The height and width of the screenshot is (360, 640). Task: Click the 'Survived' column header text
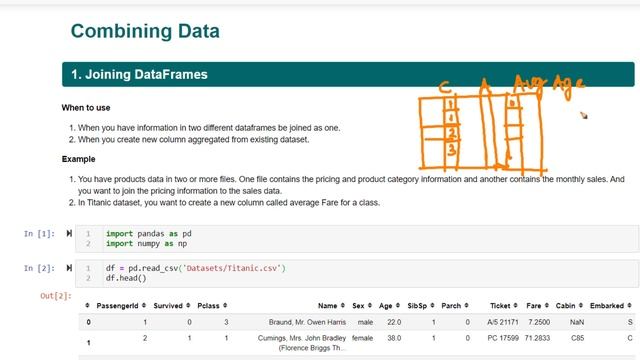168,306
